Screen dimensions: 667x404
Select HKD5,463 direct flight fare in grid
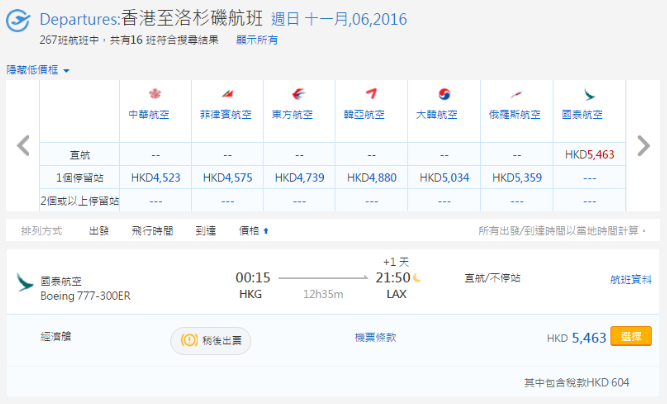(x=590, y=154)
